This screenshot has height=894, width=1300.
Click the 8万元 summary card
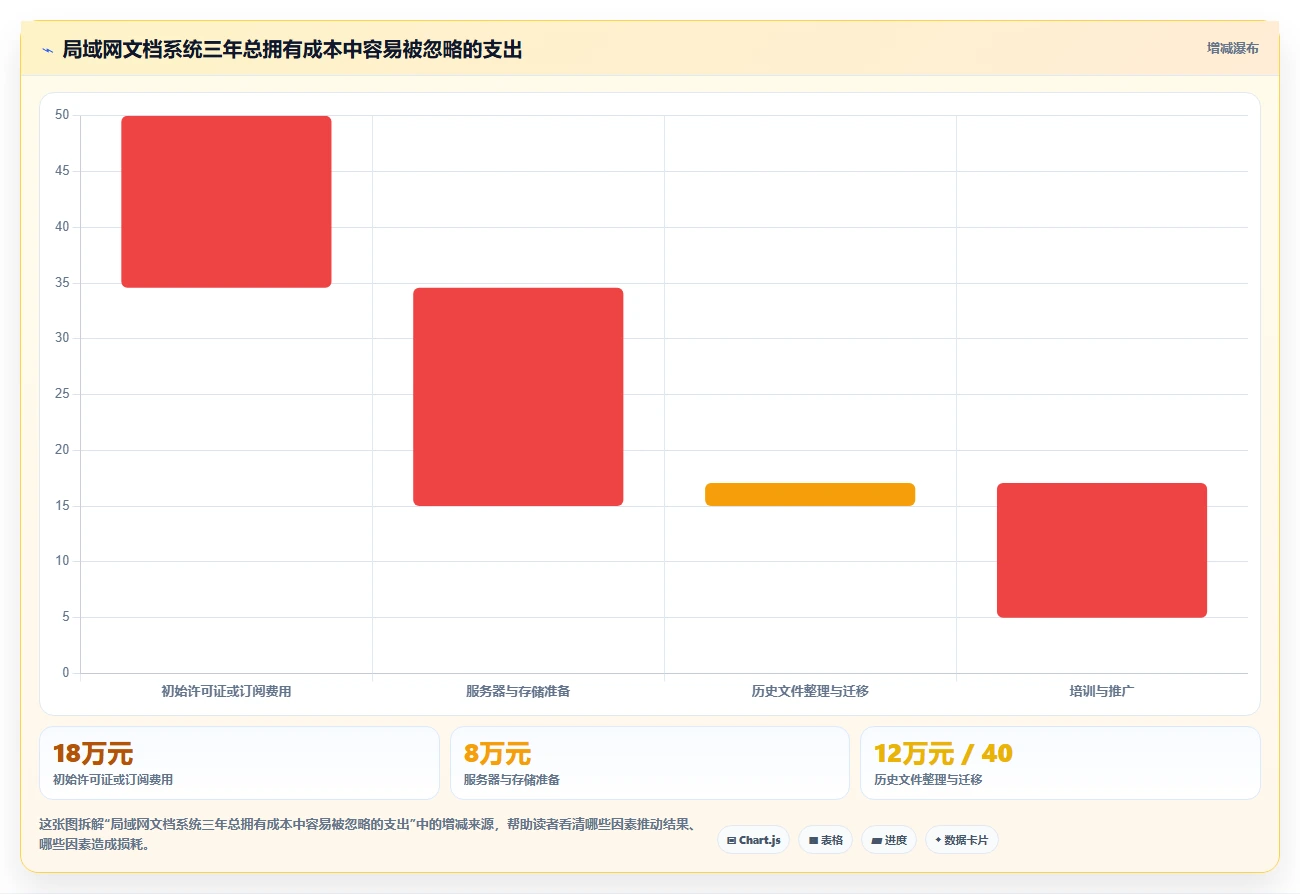click(x=650, y=763)
